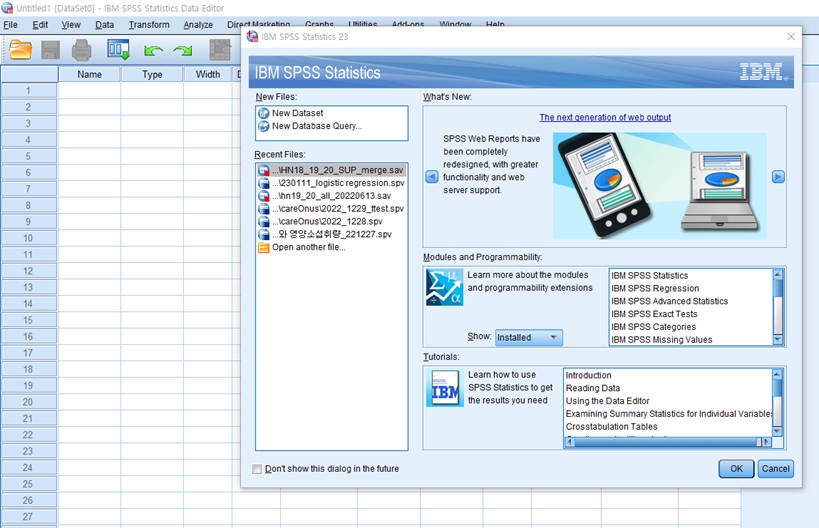Click the green Undo arrow icon
This screenshot has width=819, height=528.
tap(153, 51)
